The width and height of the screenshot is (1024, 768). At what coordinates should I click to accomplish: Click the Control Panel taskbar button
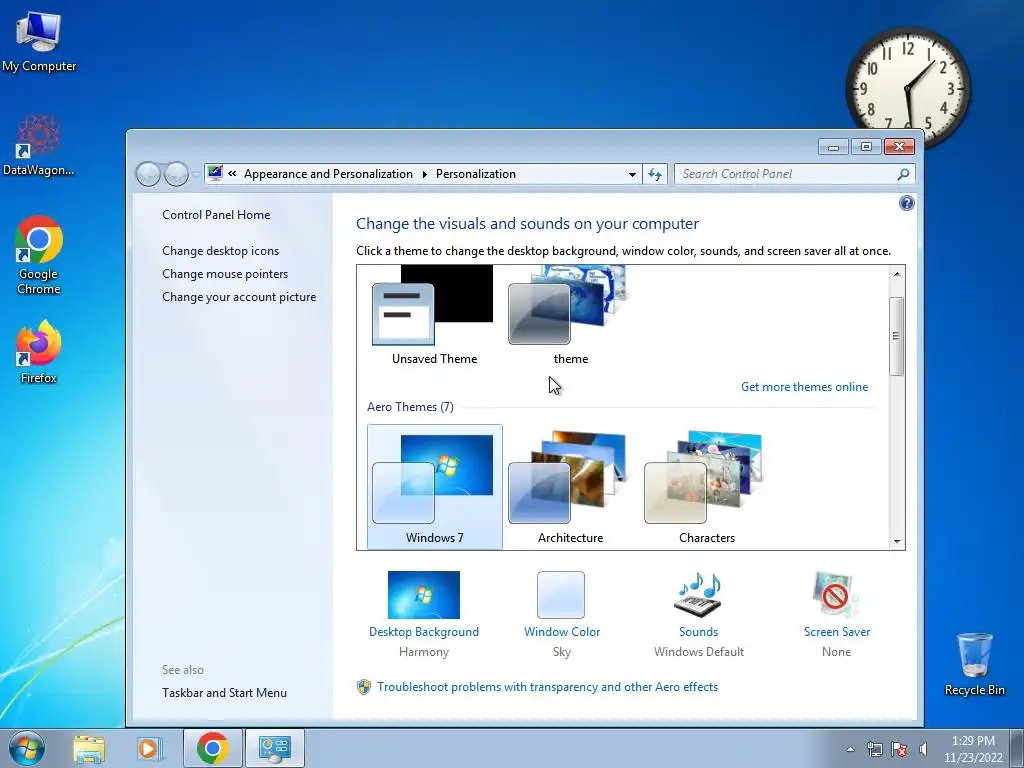[x=274, y=748]
